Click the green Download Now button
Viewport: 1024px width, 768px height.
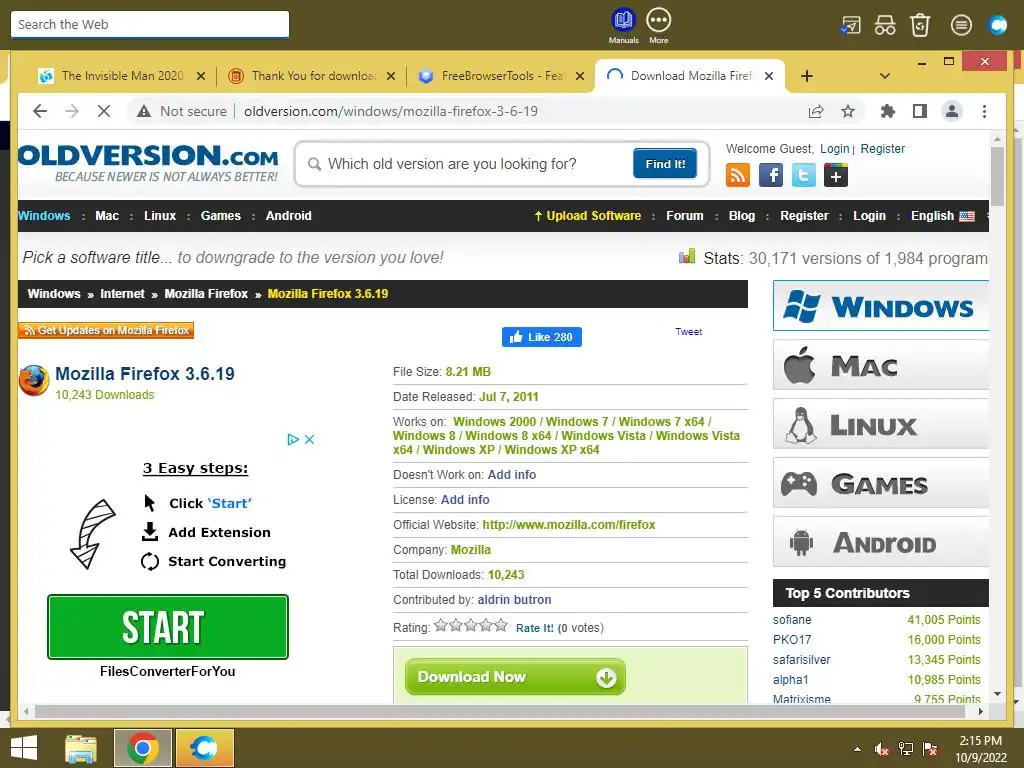(515, 677)
